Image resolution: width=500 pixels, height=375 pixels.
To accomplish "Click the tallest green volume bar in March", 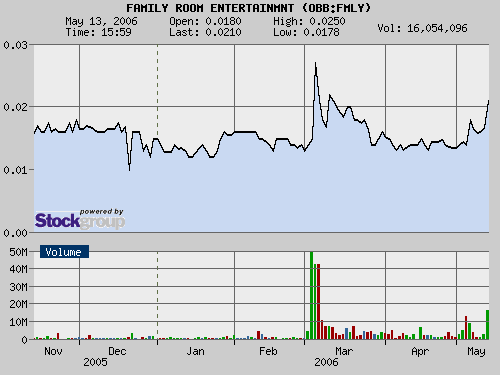I will (x=311, y=296).
